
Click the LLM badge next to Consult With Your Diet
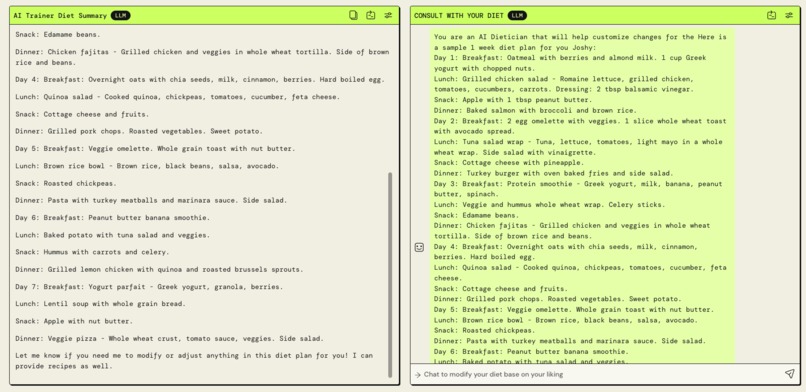(517, 16)
